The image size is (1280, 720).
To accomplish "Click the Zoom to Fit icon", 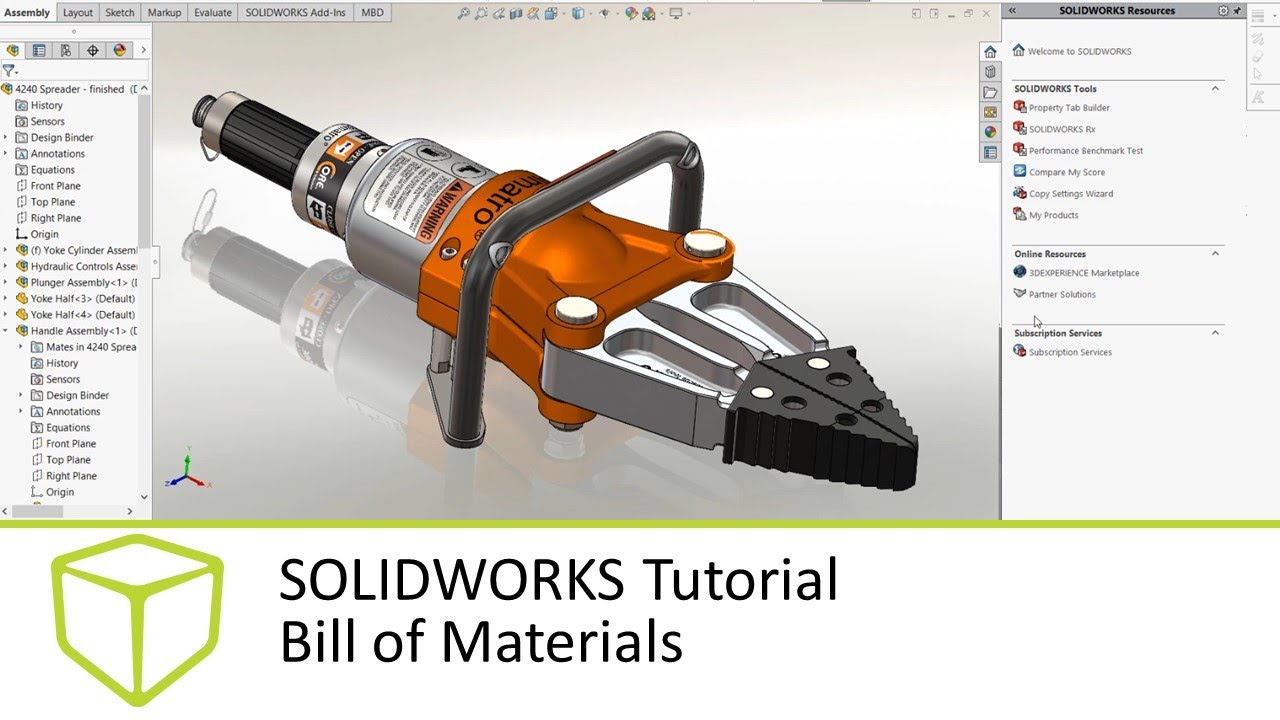I will click(x=464, y=13).
